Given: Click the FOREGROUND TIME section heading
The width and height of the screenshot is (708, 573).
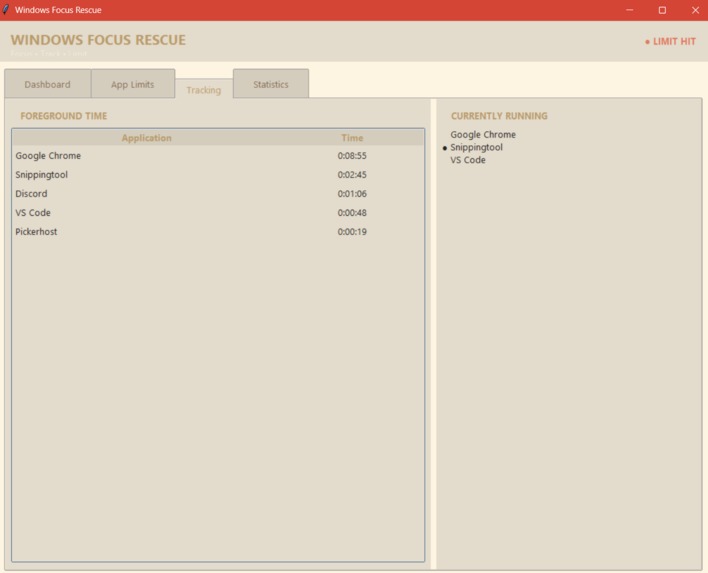Looking at the screenshot, I should click(x=64, y=116).
